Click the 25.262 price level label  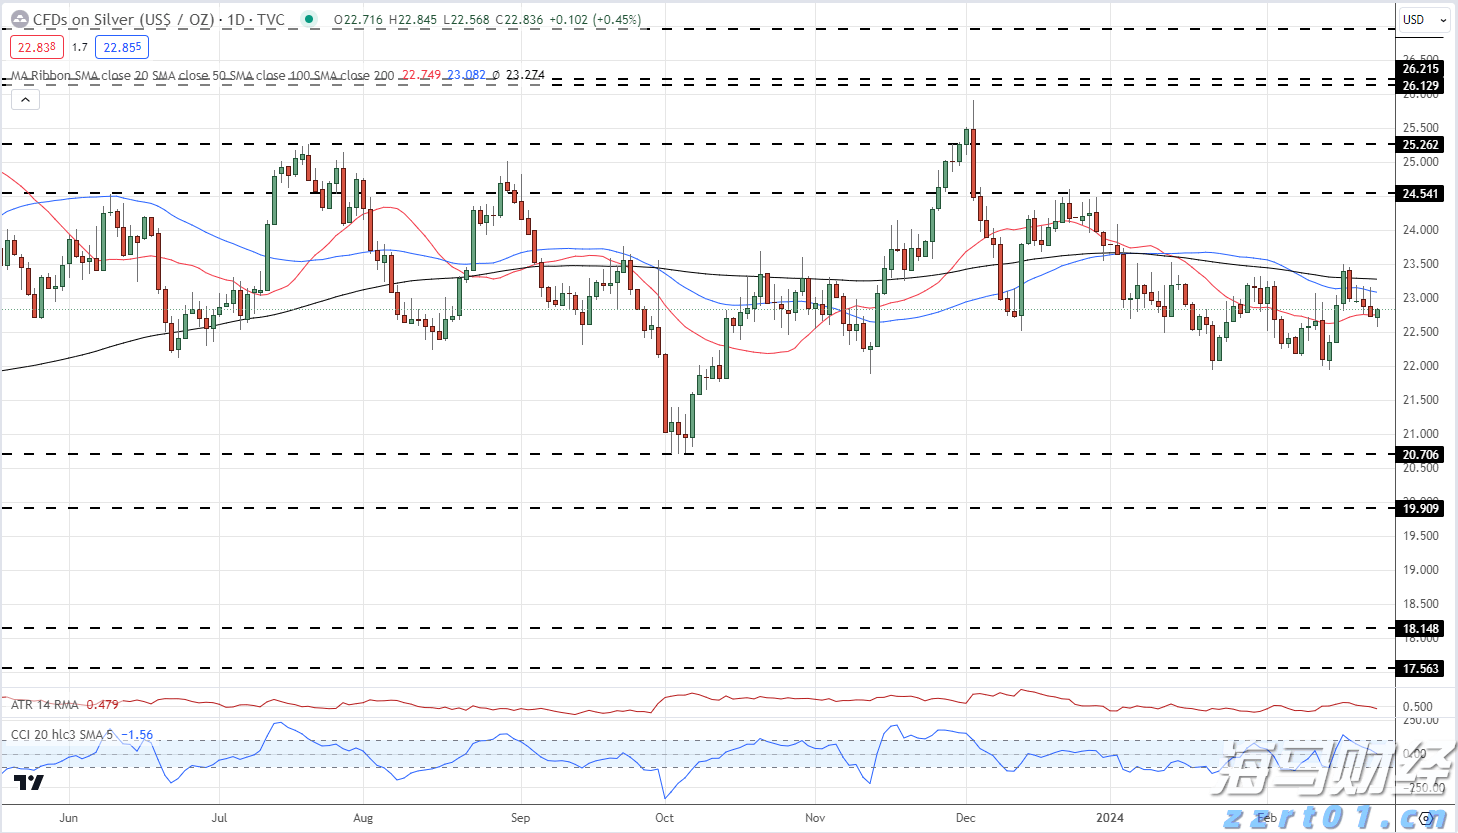tap(1420, 145)
